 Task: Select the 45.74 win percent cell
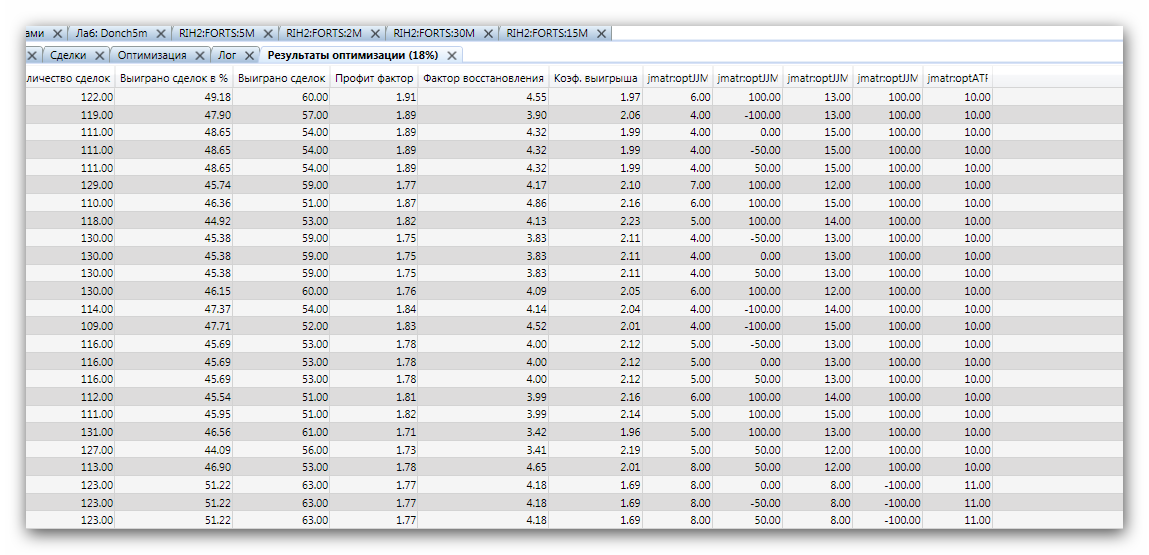click(x=174, y=185)
